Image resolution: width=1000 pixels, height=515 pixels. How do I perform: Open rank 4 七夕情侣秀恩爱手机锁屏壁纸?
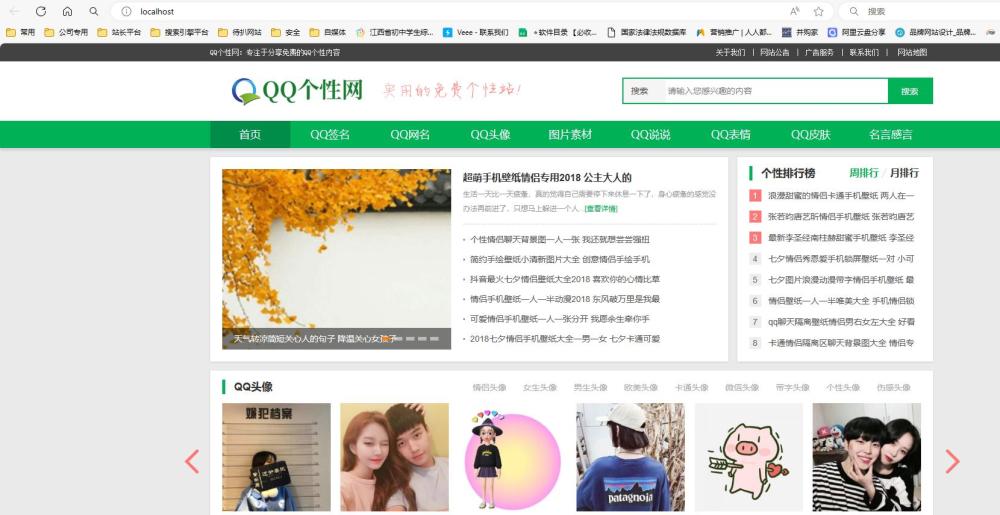(x=841, y=259)
